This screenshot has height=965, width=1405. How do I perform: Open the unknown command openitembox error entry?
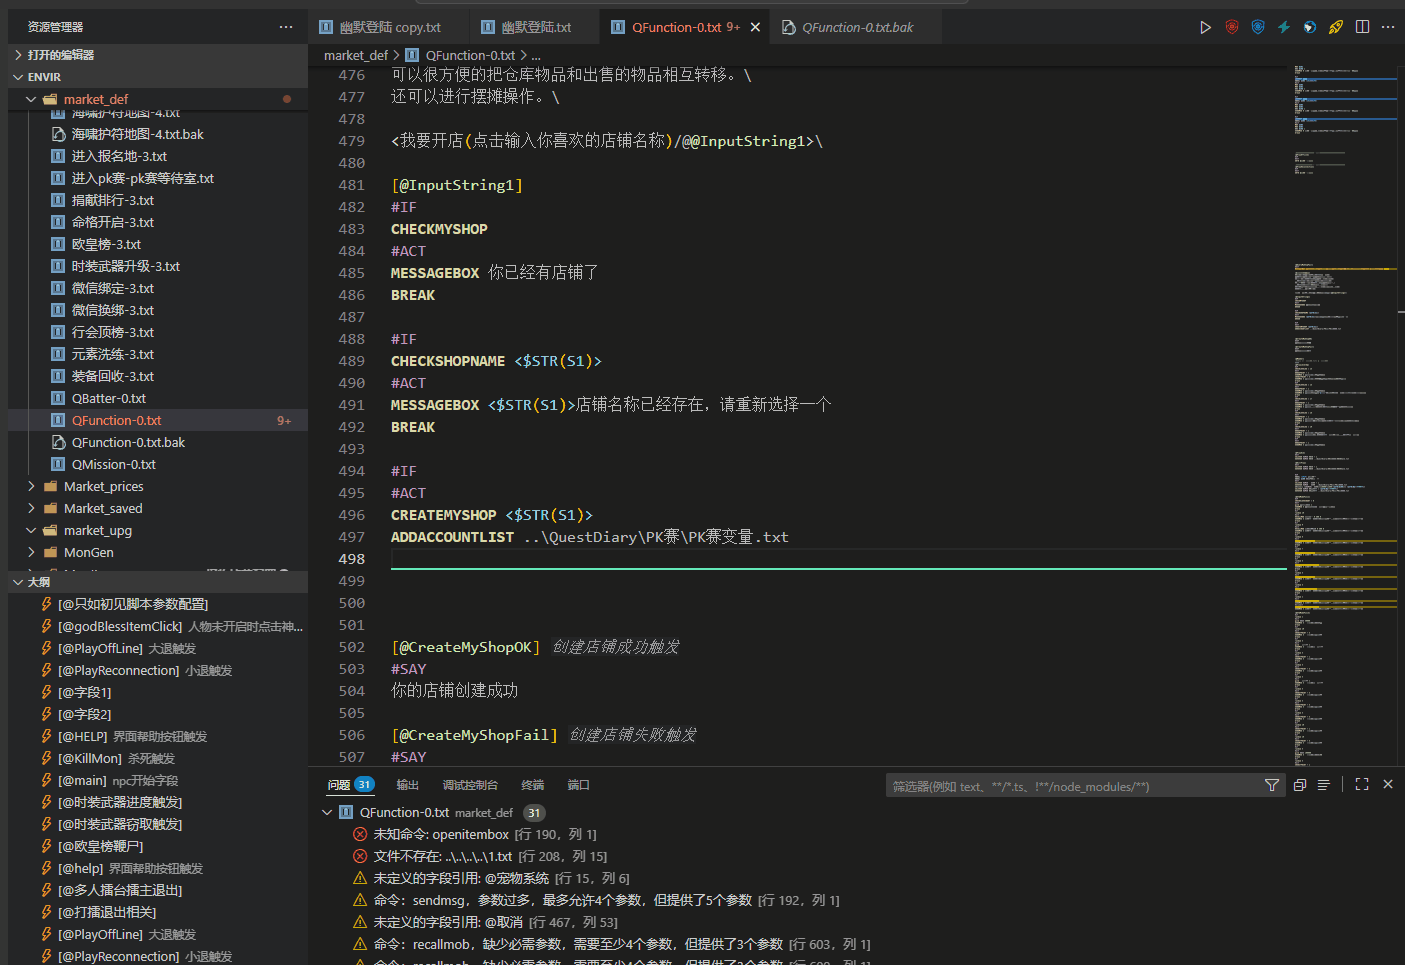coord(441,835)
